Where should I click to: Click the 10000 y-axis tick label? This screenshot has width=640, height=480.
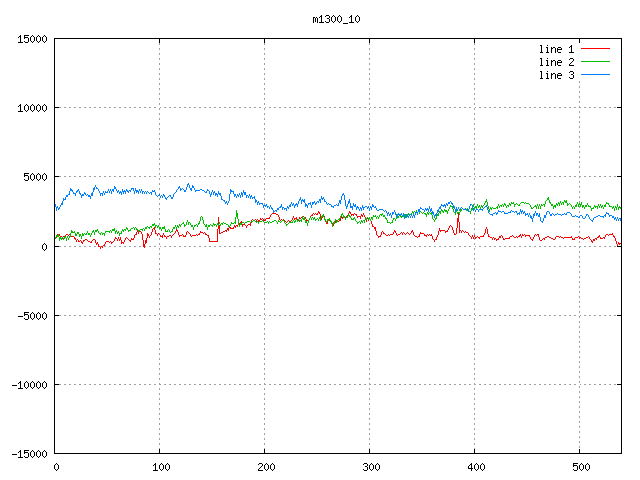coord(31,108)
